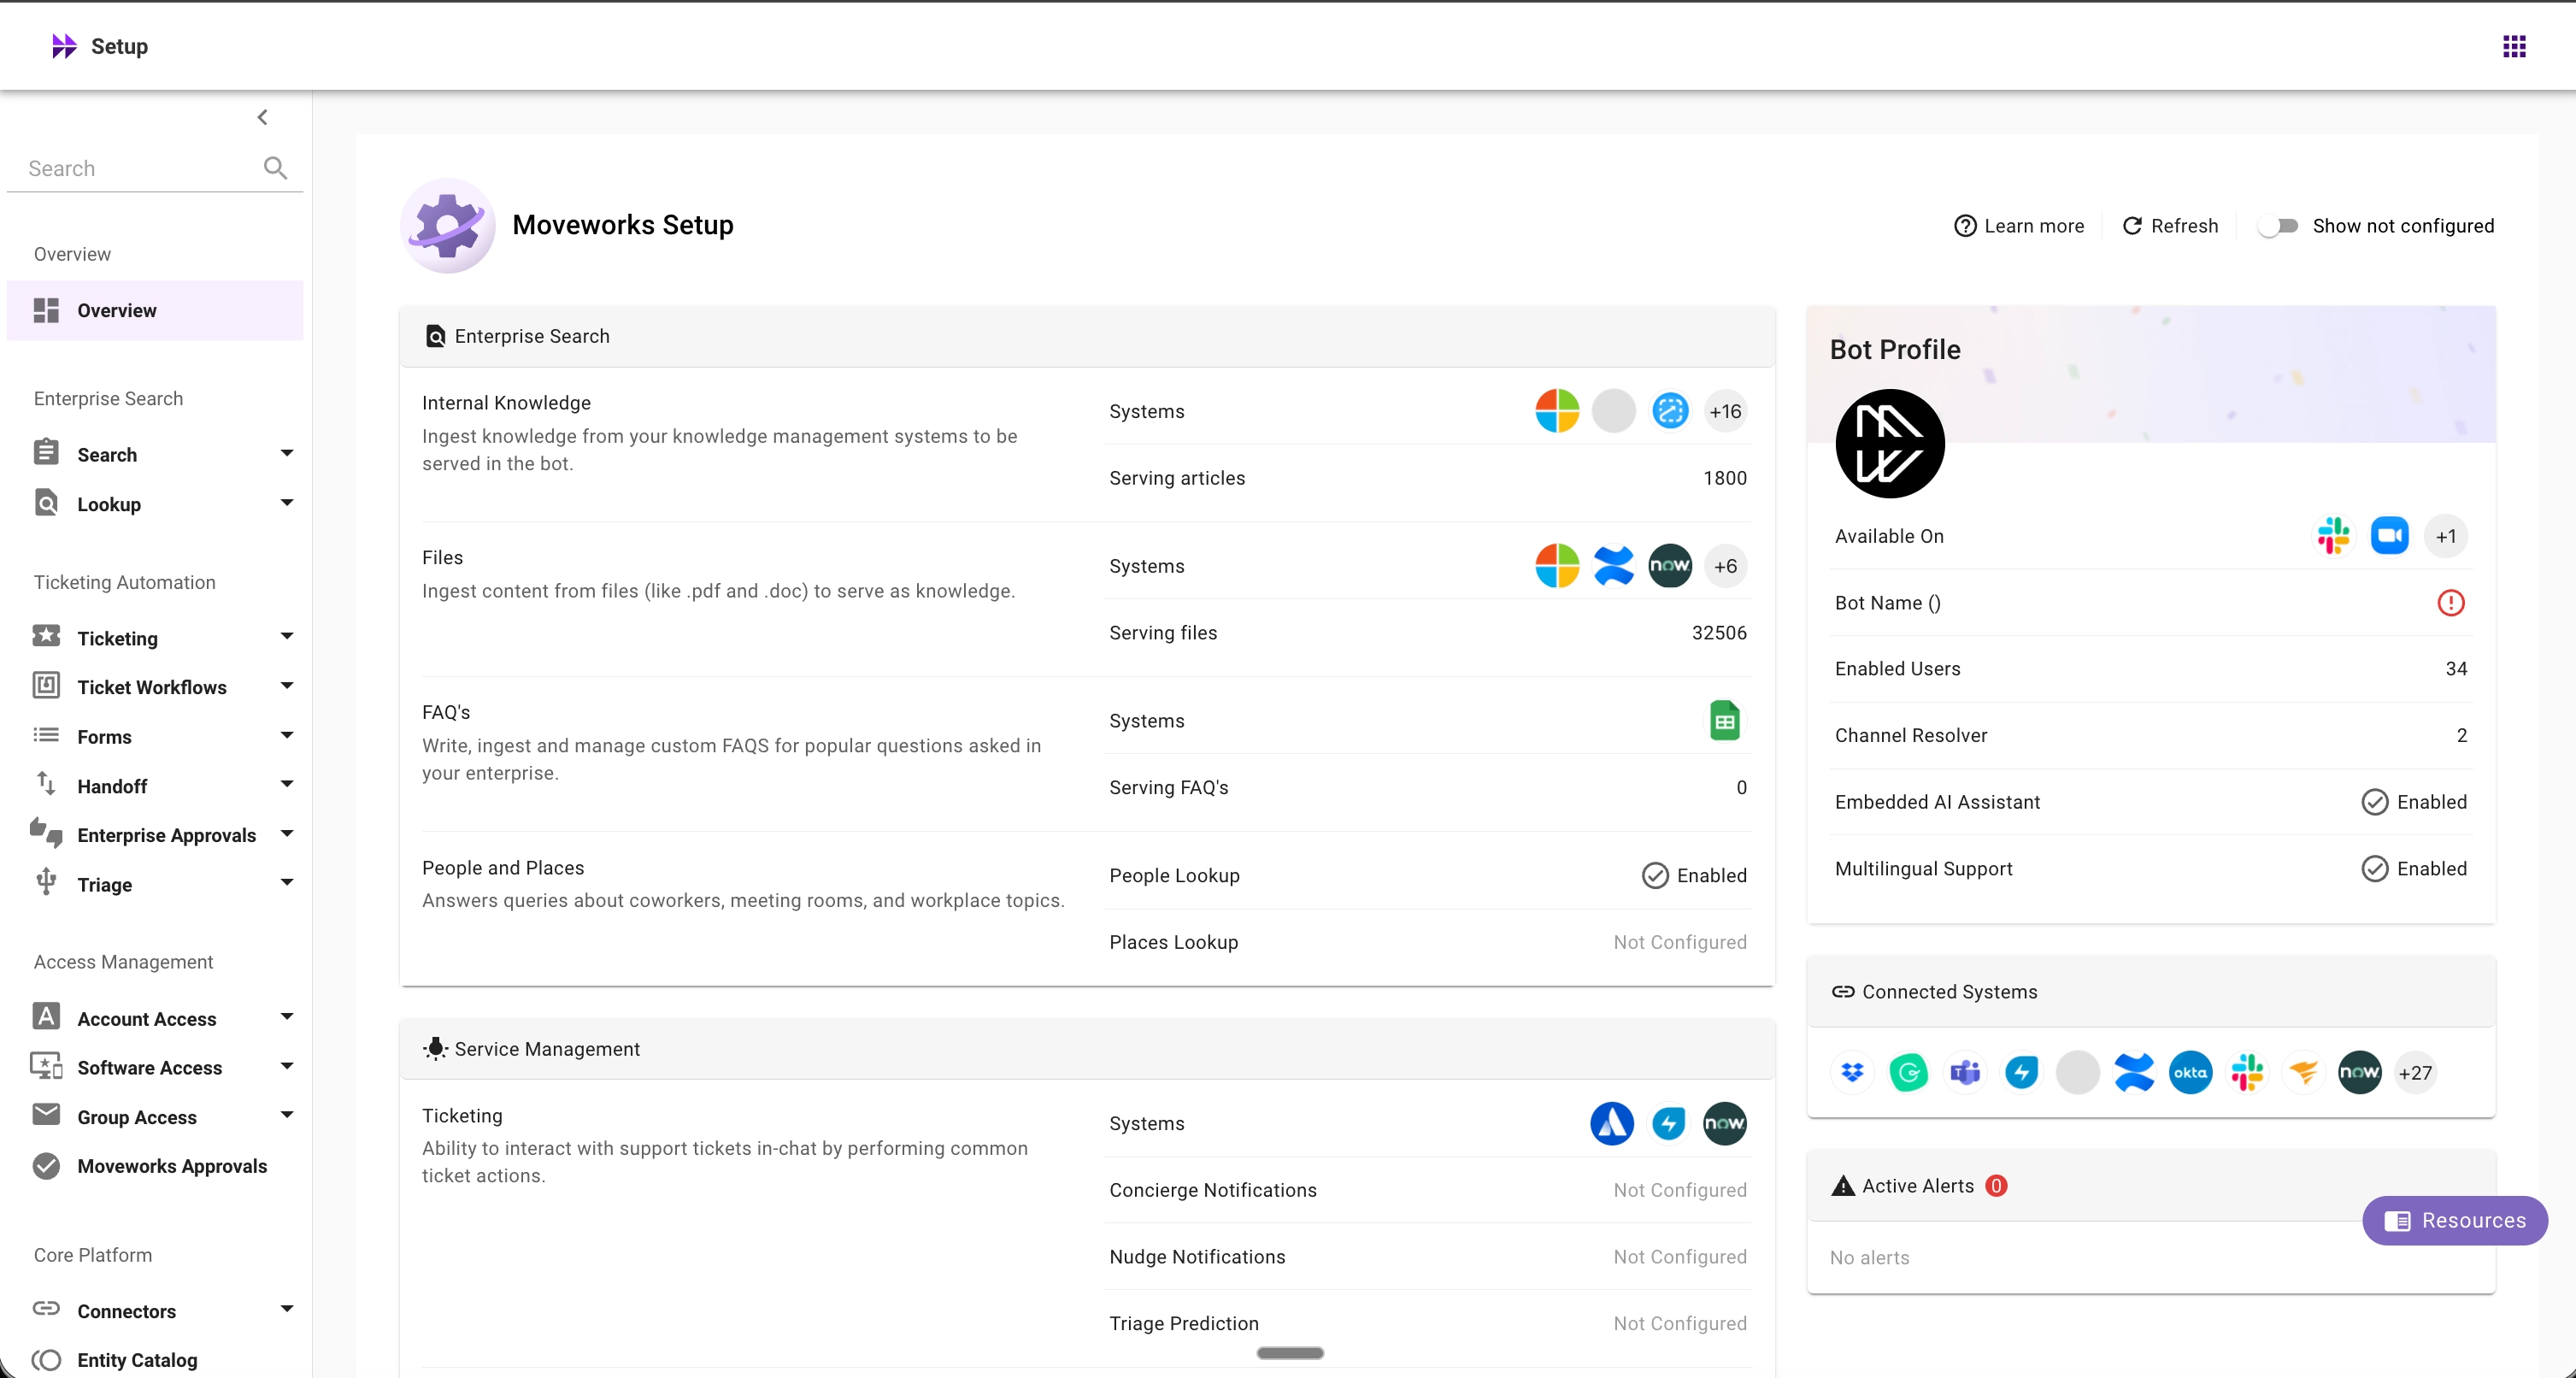Click the +27 connected systems badge
2576x1378 pixels.
point(2415,1072)
